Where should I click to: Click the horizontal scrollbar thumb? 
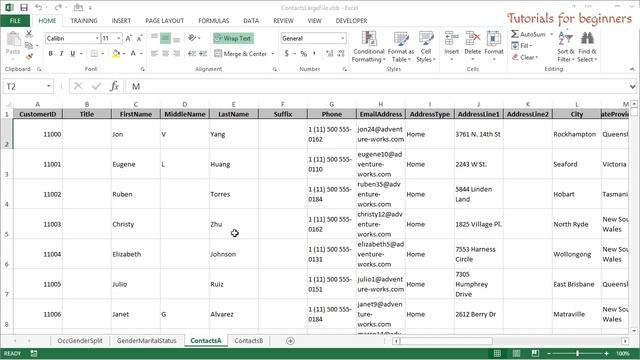click(446, 341)
